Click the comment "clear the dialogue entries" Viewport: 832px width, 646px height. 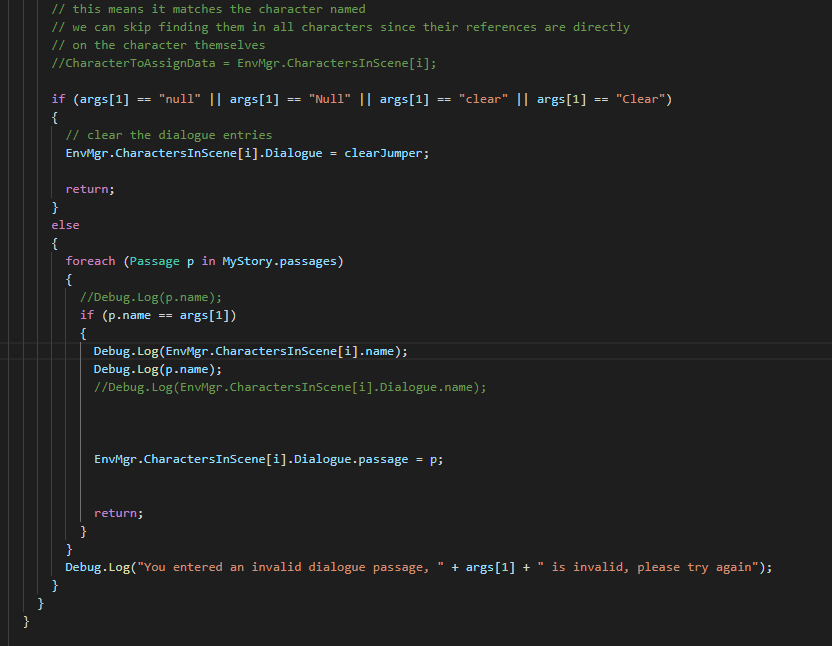169,135
